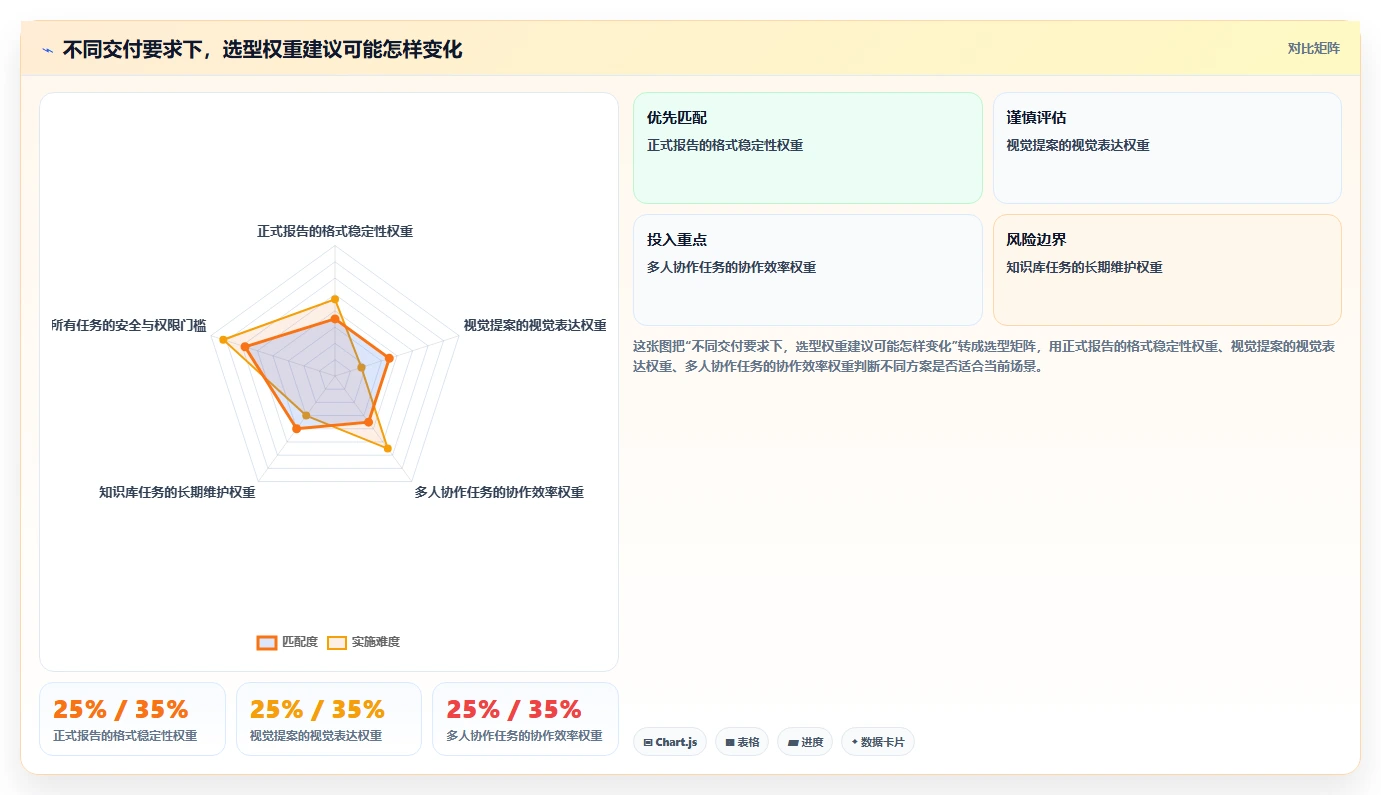Click the orange 匹配度 point on the 视觉表达 axis
This screenshot has width=1381, height=795.
(389, 359)
